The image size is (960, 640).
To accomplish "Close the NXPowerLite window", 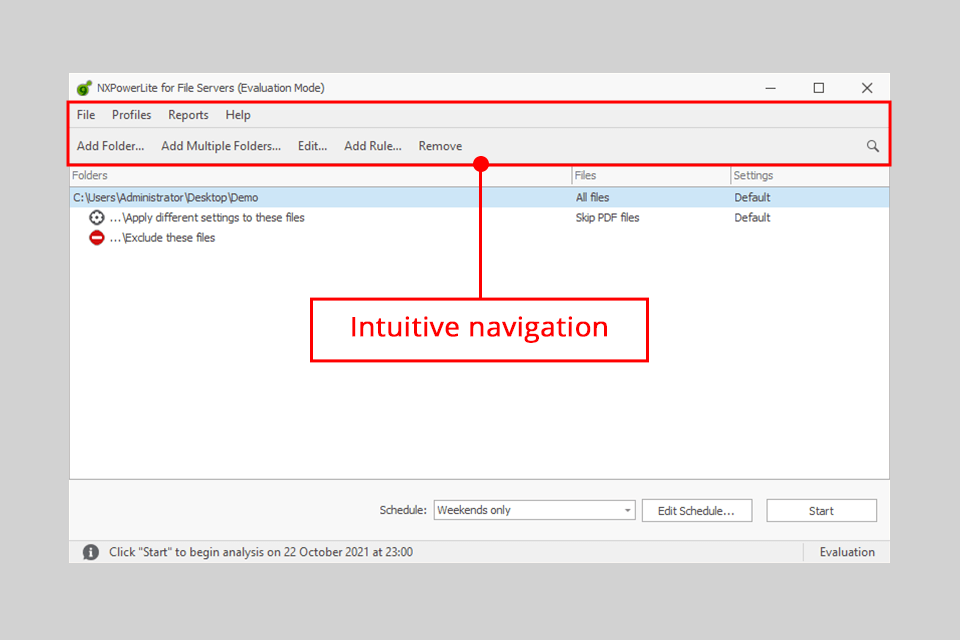I will (867, 88).
